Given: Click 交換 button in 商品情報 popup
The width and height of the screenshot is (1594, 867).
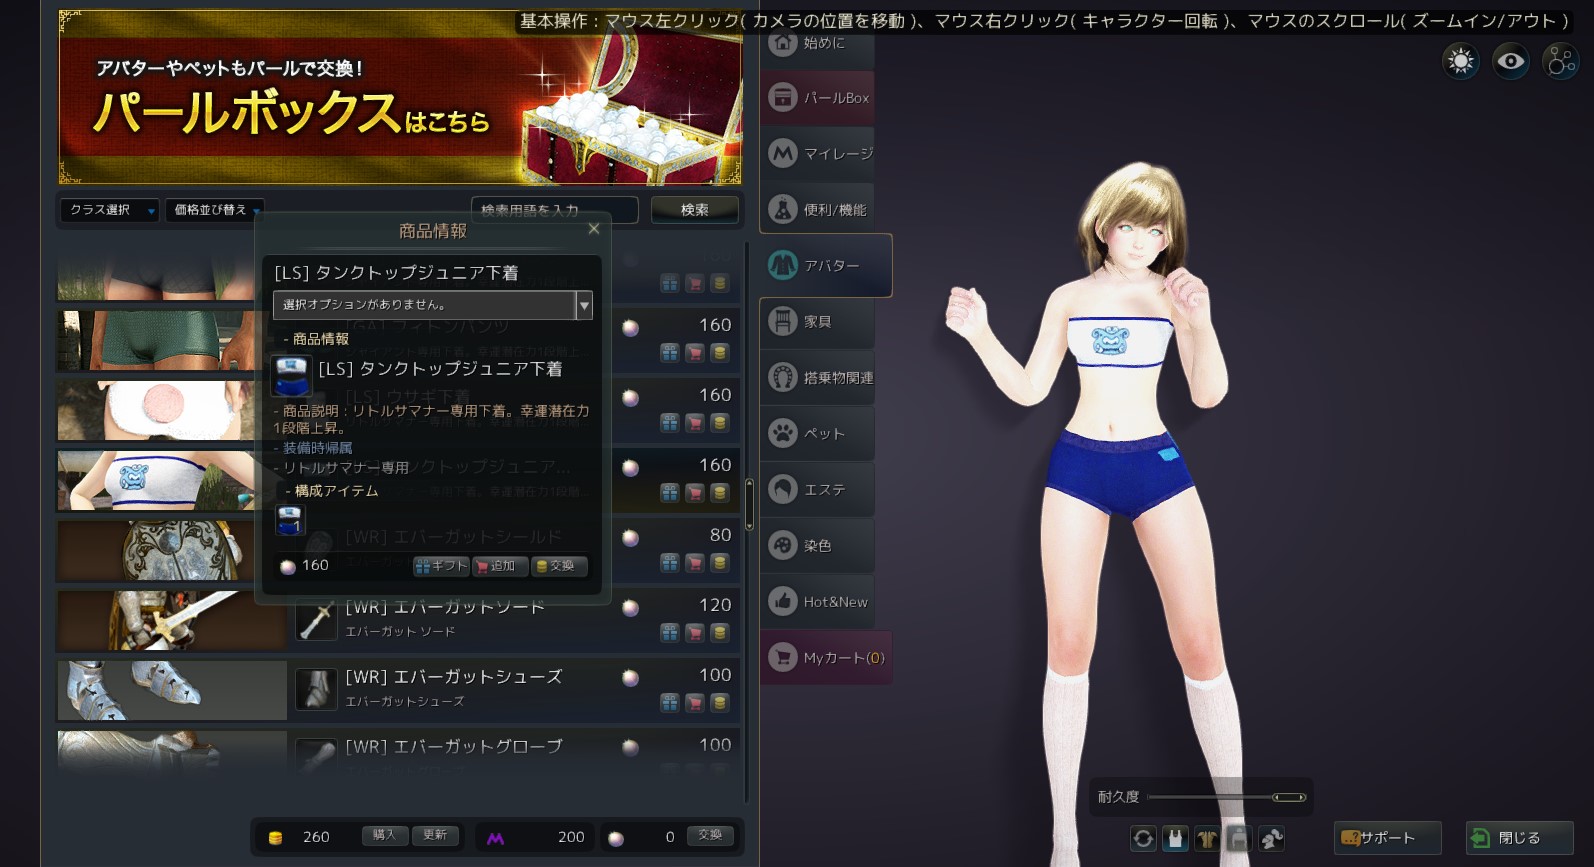Looking at the screenshot, I should [559, 566].
